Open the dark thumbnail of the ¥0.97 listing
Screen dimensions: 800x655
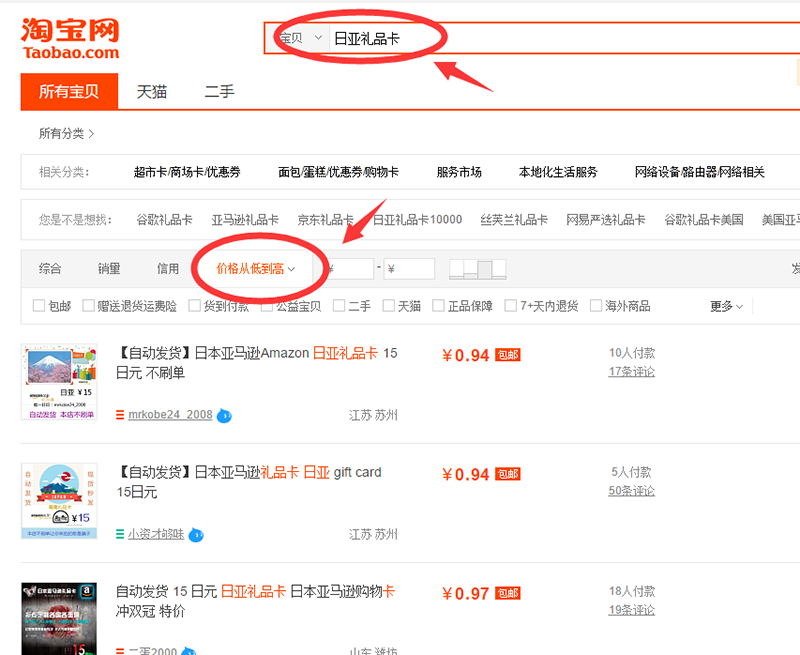point(59,619)
